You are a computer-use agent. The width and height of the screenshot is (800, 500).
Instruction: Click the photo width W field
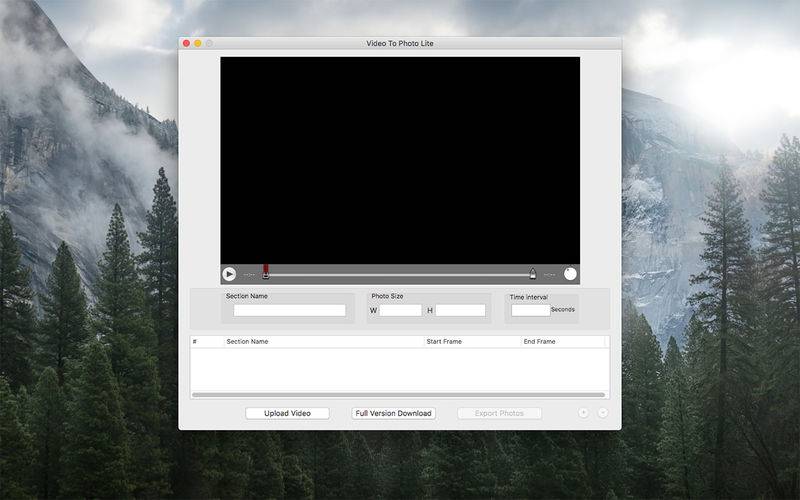401,310
